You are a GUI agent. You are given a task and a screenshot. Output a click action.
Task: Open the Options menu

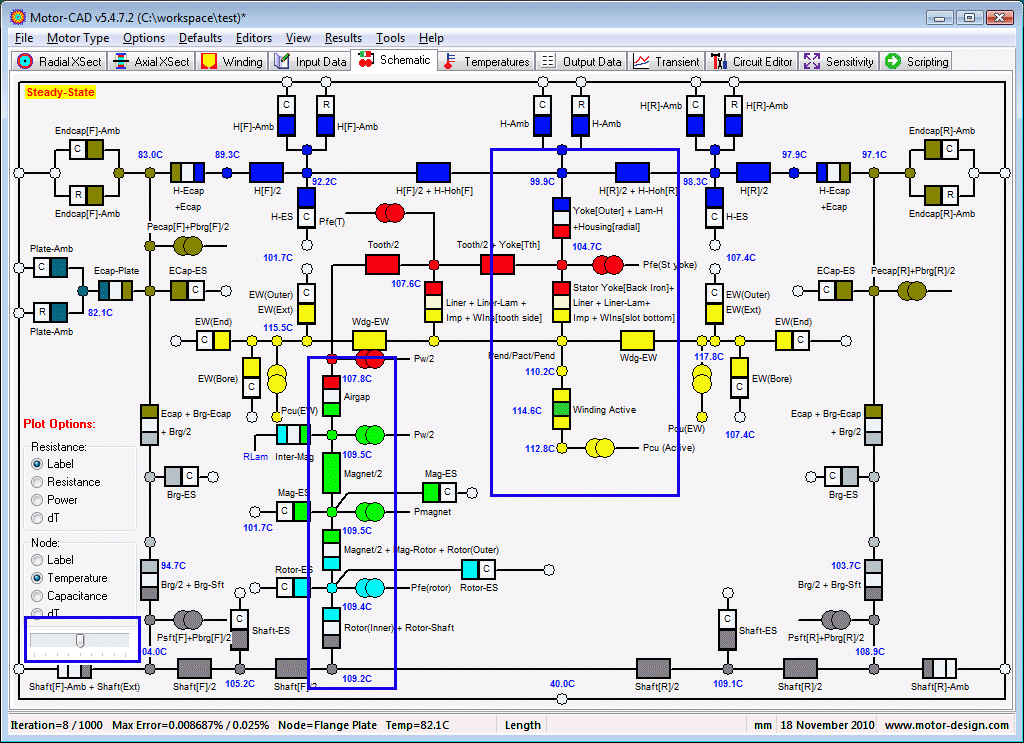[x=144, y=38]
